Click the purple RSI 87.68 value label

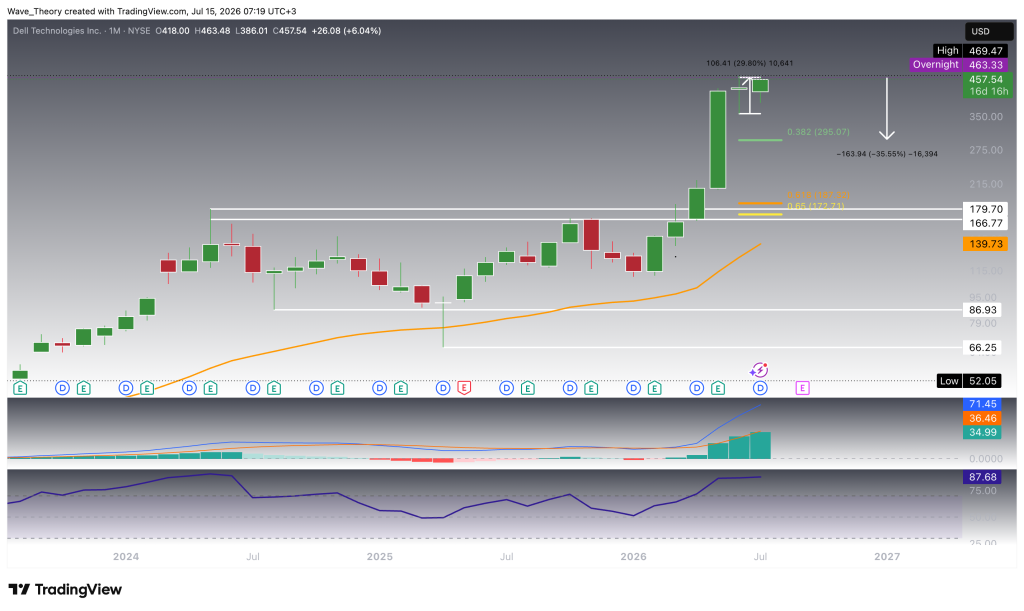pyautogui.click(x=982, y=477)
